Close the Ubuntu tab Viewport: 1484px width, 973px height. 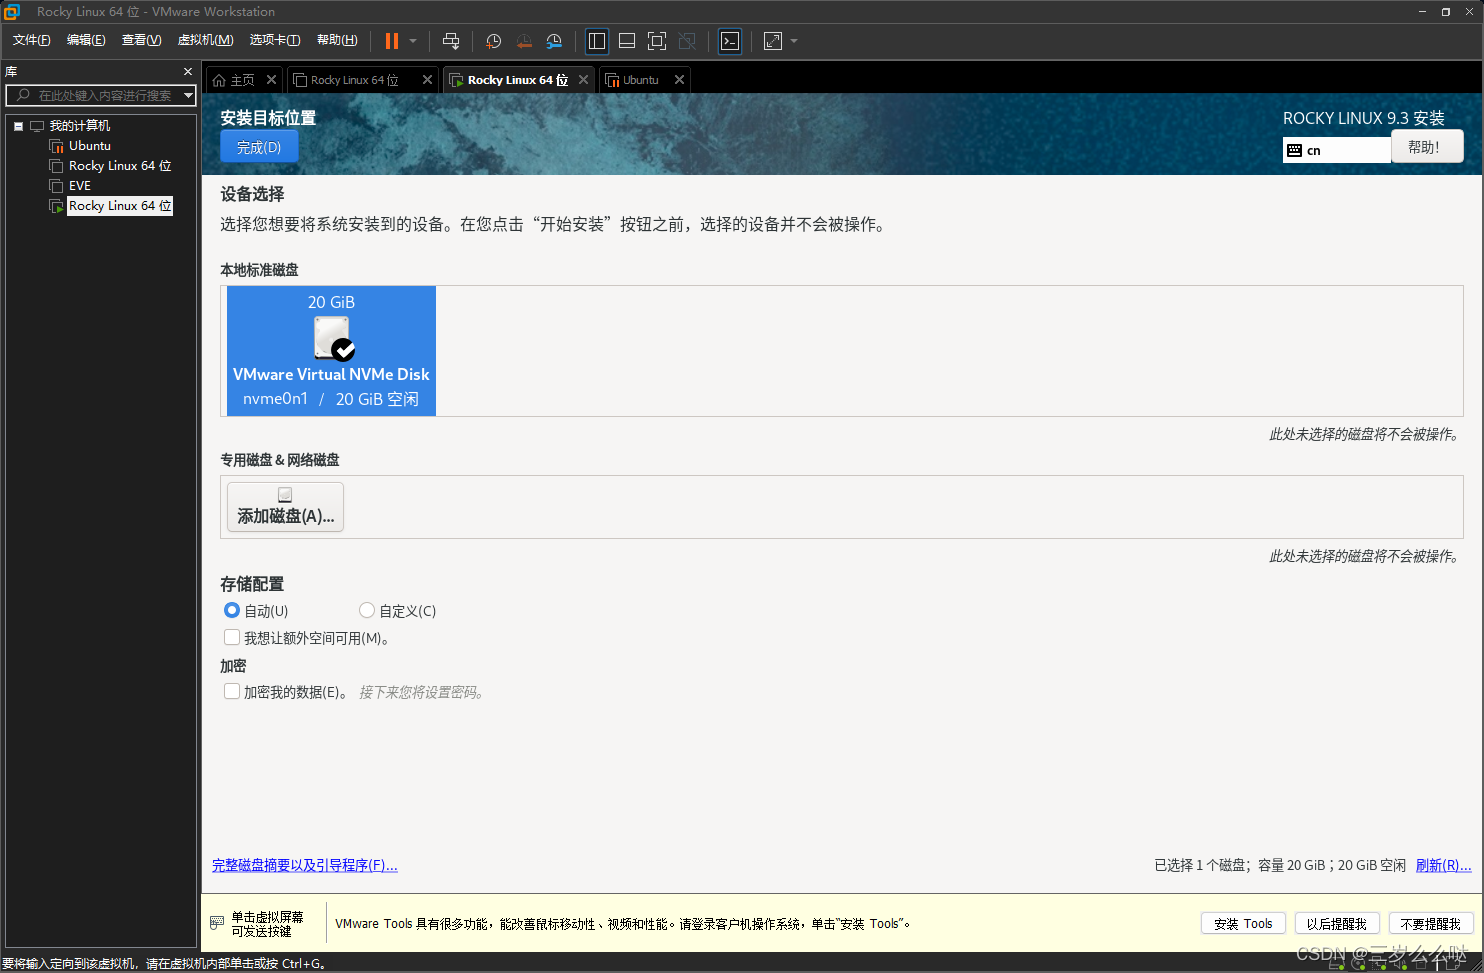coord(679,80)
